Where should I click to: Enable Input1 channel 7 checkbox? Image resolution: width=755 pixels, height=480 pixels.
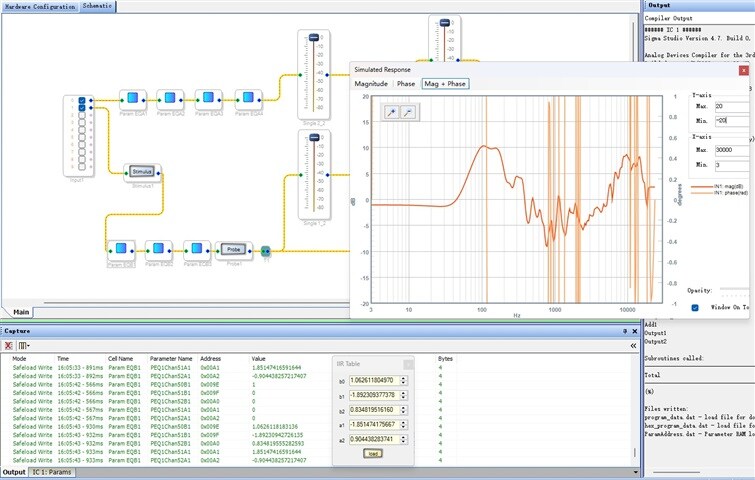[82, 152]
